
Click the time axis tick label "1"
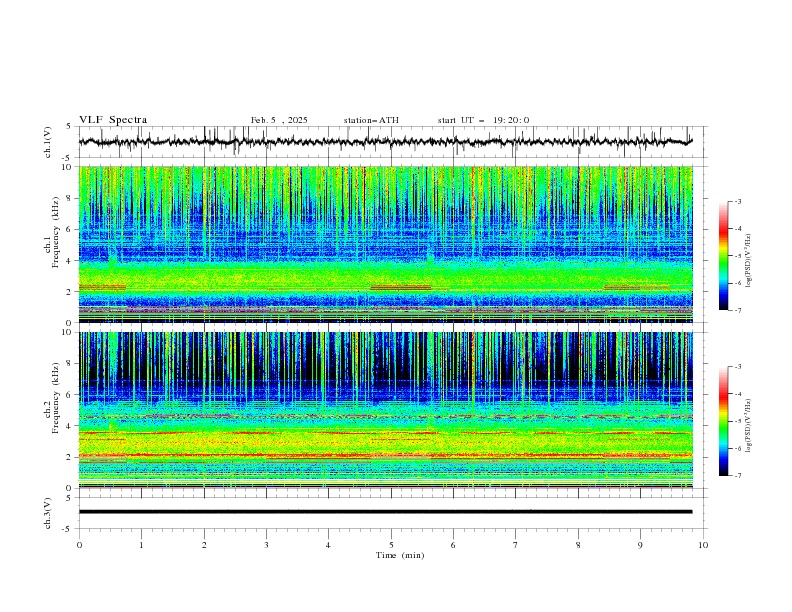click(141, 545)
